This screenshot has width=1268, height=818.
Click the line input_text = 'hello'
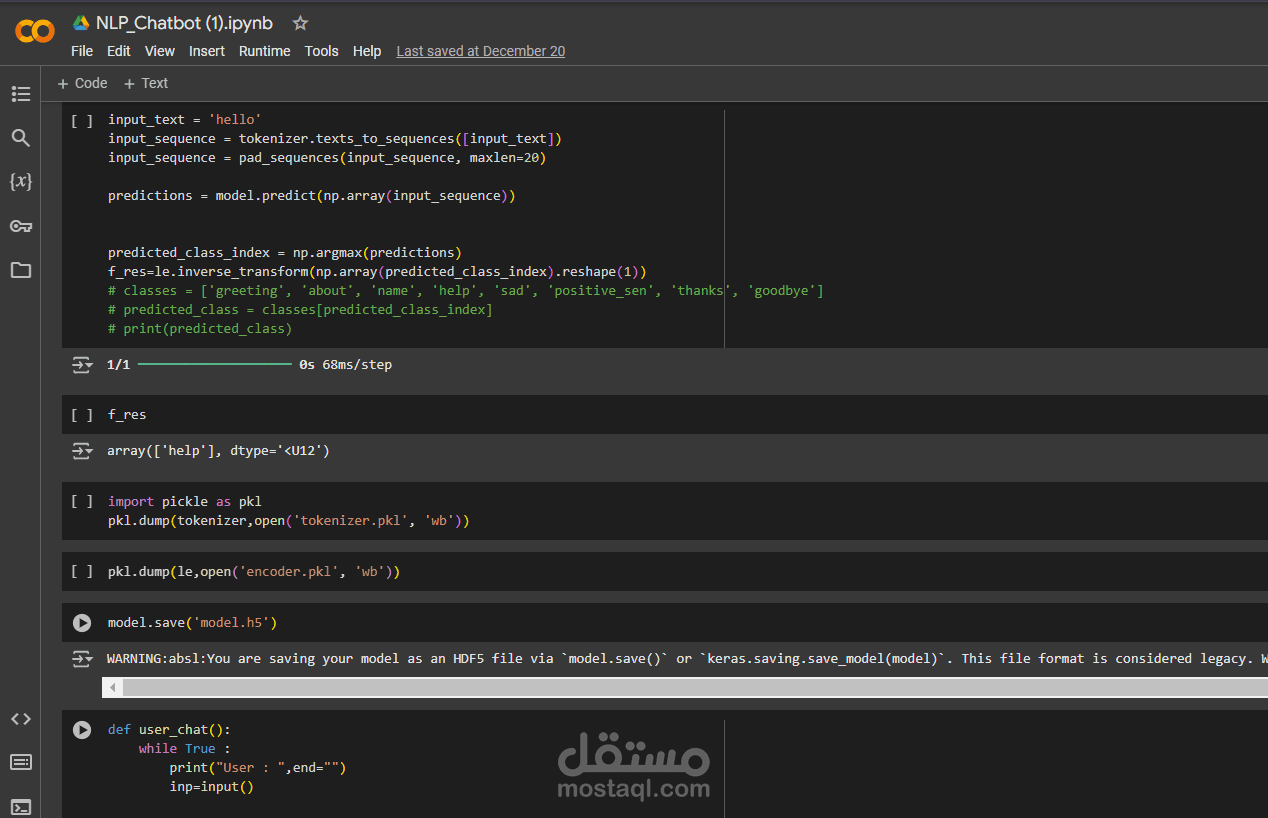point(184,120)
